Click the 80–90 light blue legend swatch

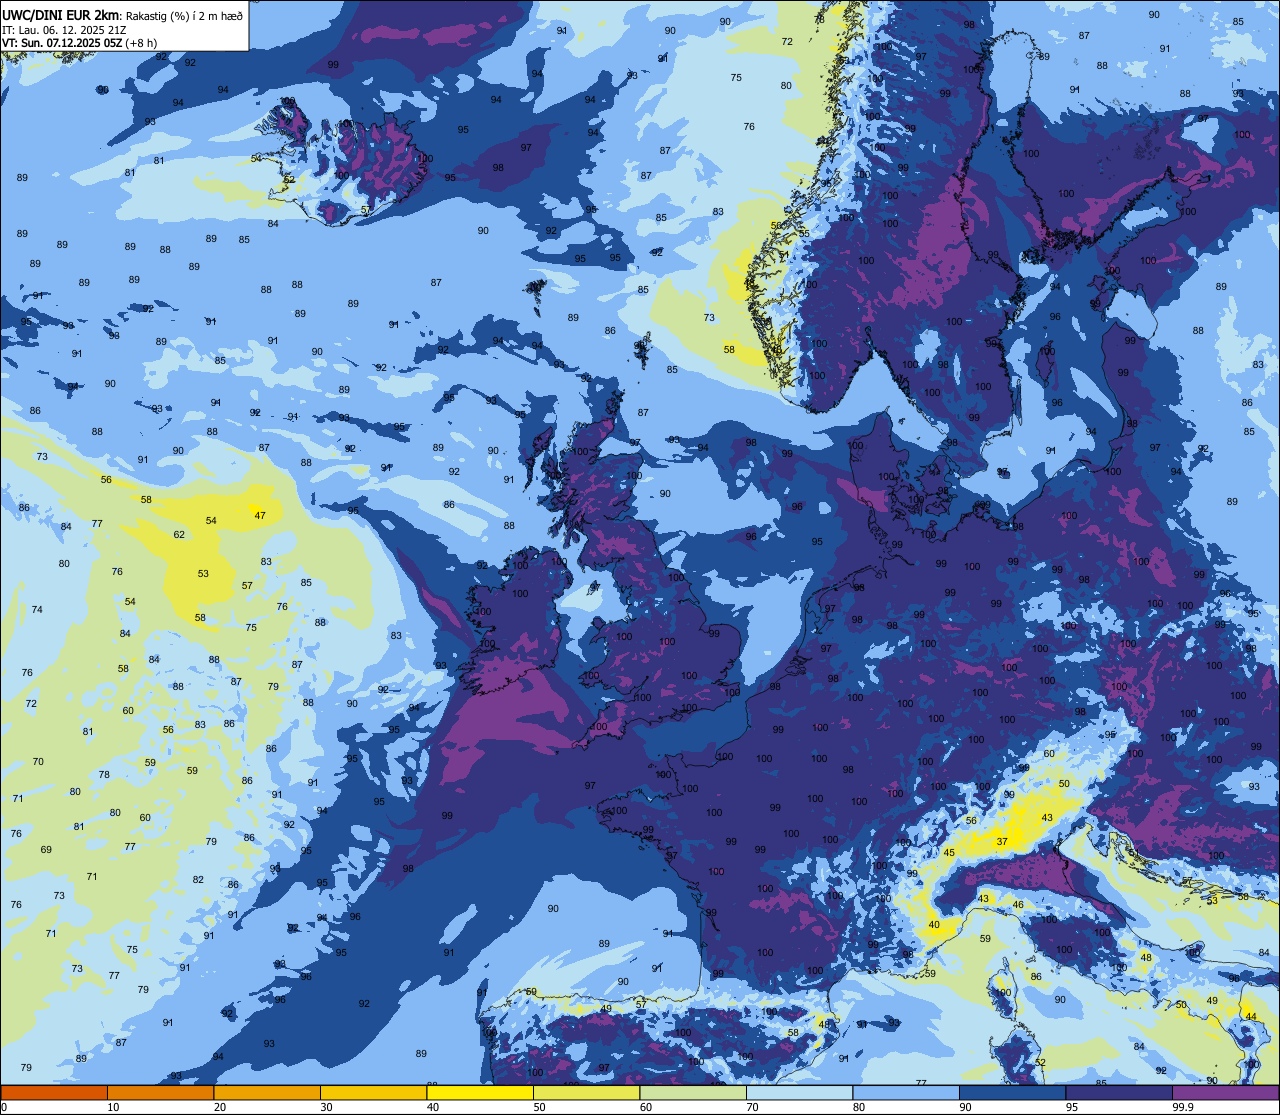pyautogui.click(x=906, y=1092)
